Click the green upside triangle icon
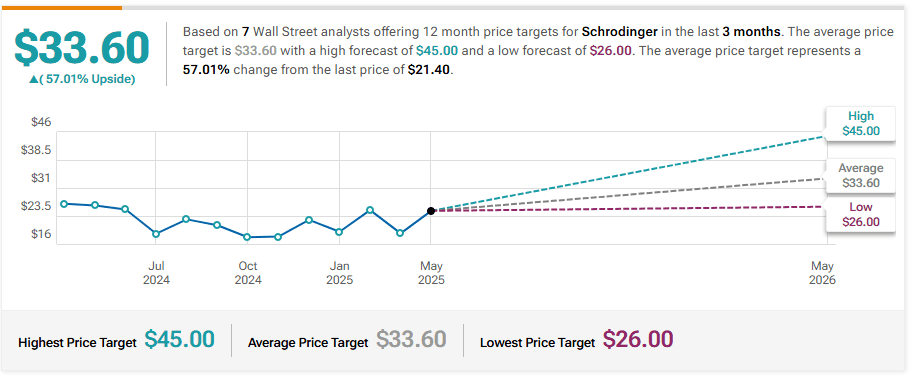913x378 pixels. coord(33,80)
